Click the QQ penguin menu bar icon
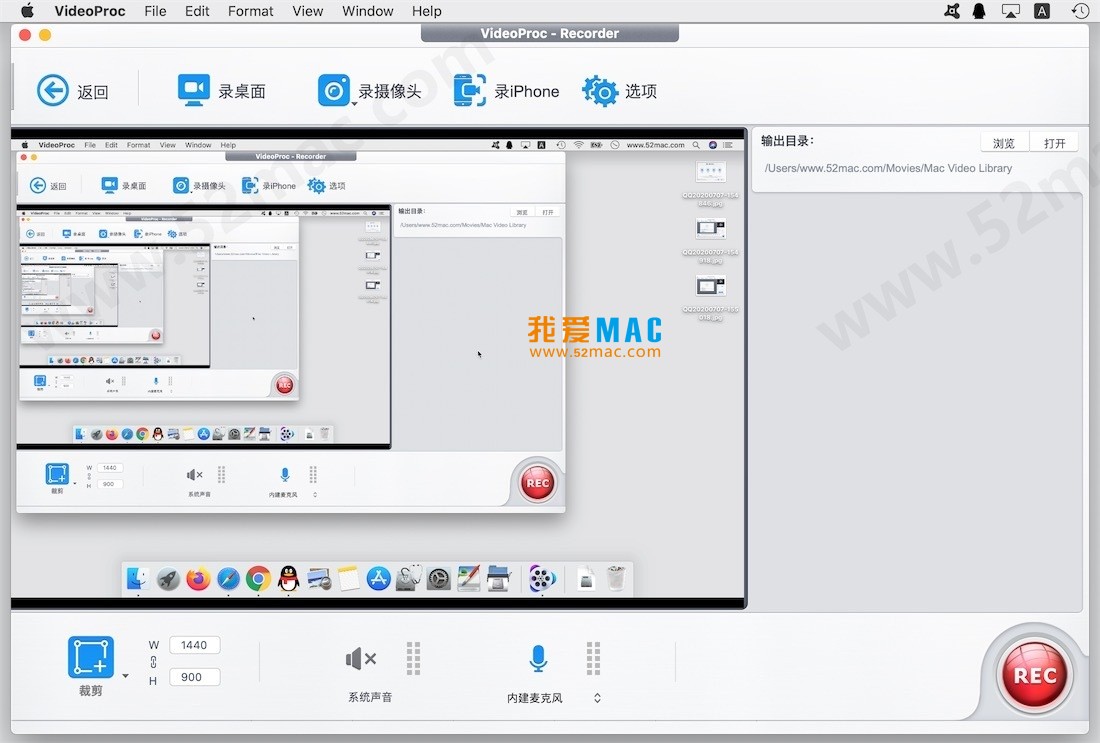The width and height of the screenshot is (1100, 743). (979, 11)
